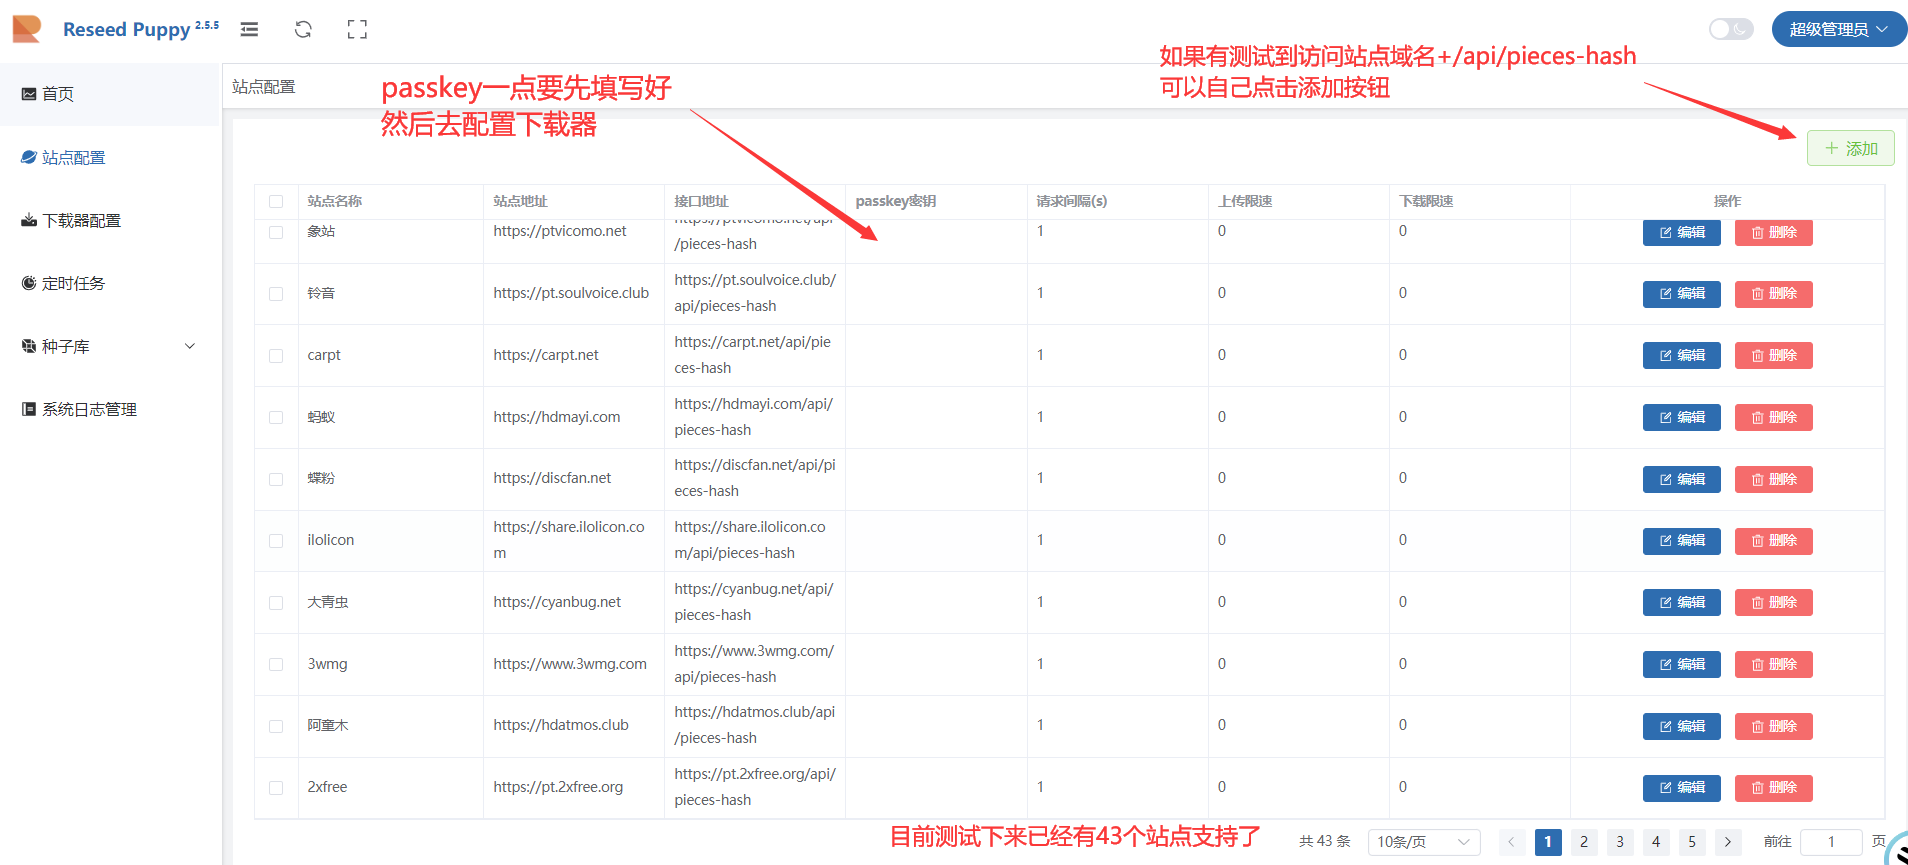Open 系统日志管理 in the sidebar

click(89, 410)
